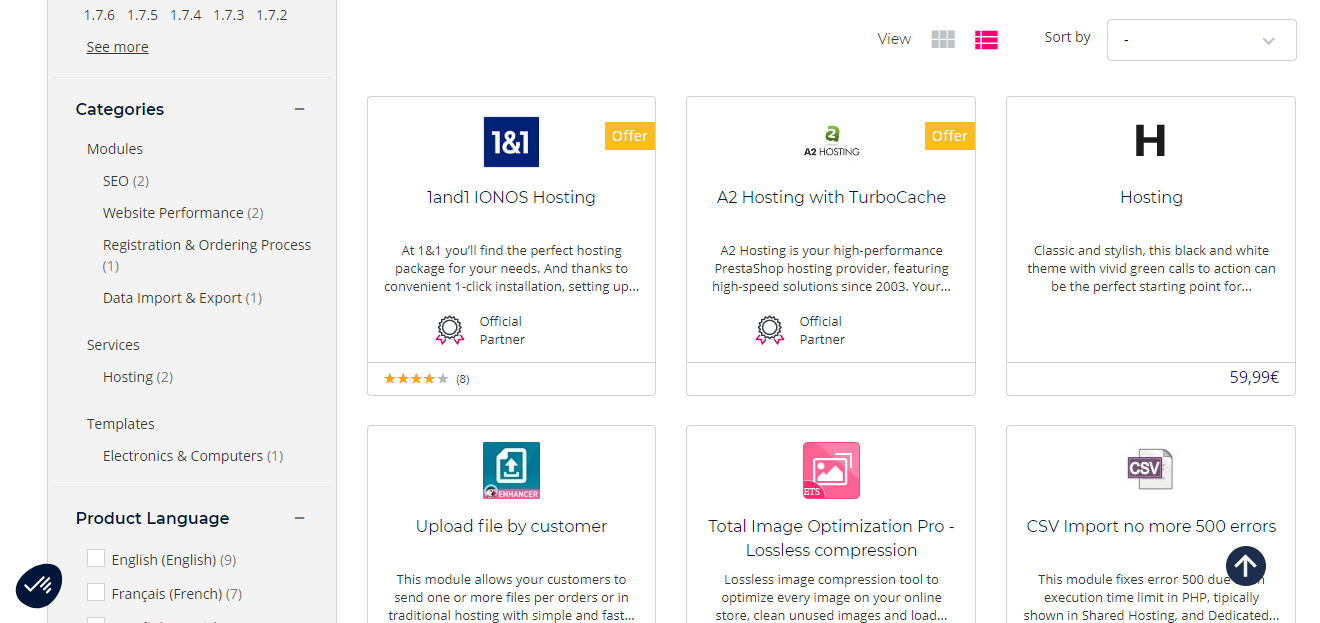This screenshot has height=623, width=1320.
Task: Open the checkmark widget in bottom-left corner
Action: click(39, 584)
